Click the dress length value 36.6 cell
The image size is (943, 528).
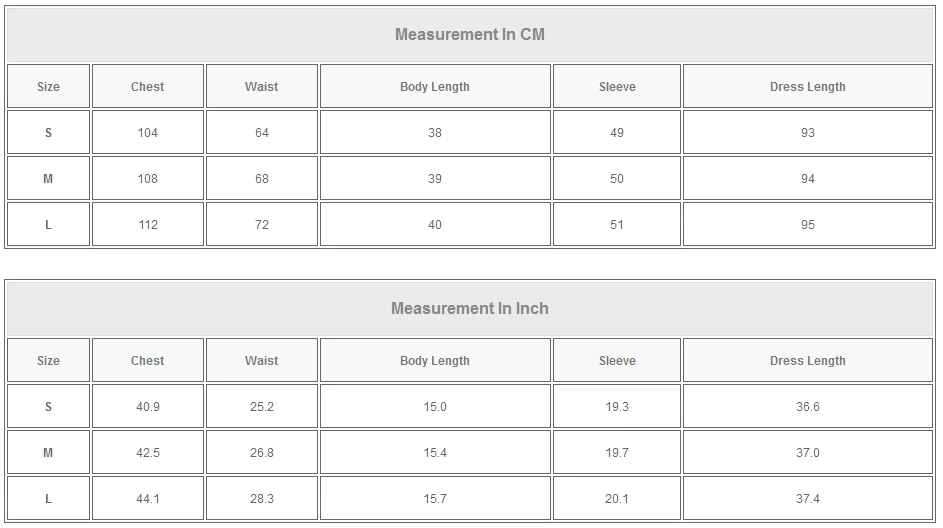pyautogui.click(x=808, y=407)
